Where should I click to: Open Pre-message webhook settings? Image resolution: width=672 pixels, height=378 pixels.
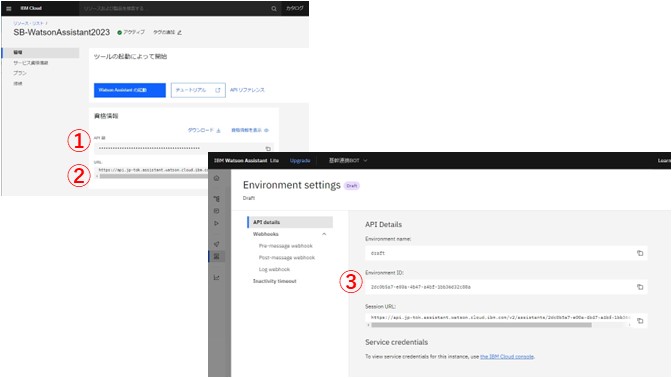tap(285, 246)
